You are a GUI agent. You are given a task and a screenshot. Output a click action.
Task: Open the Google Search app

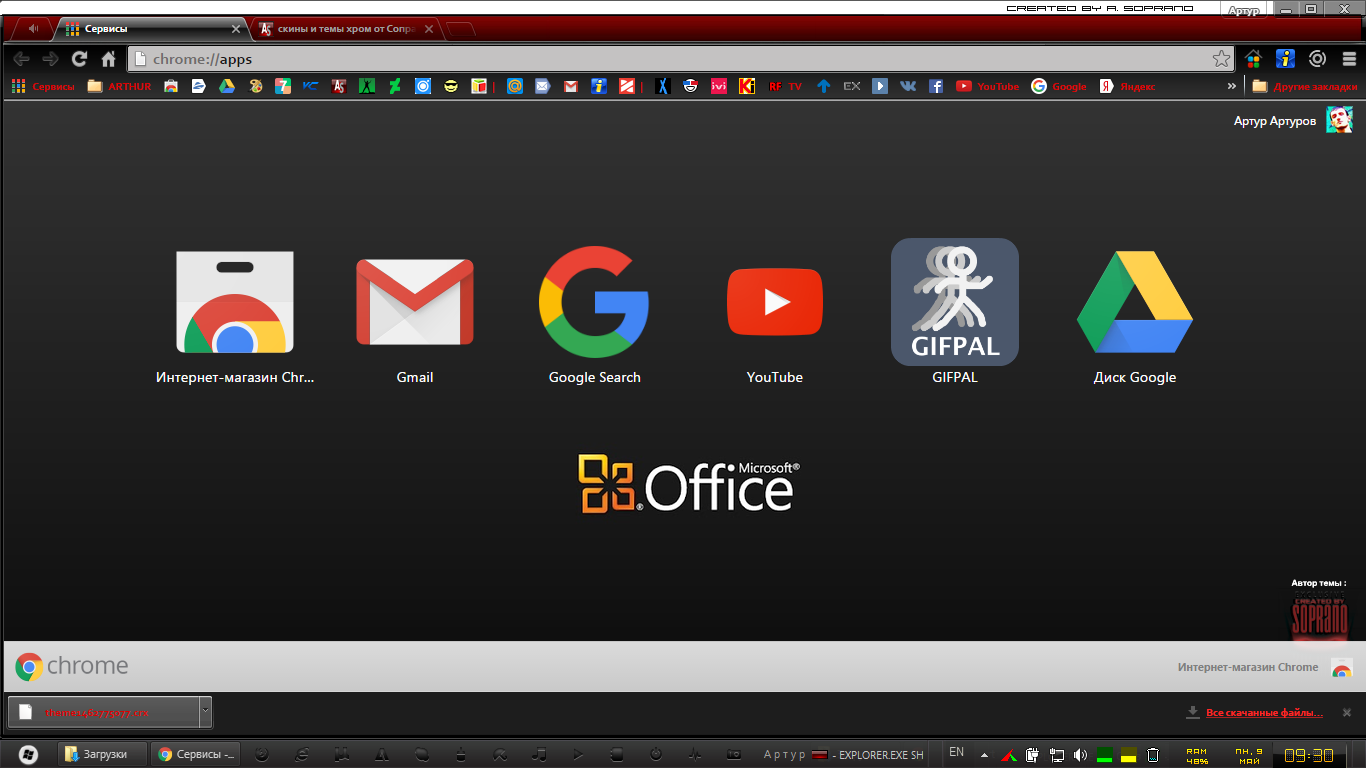(x=595, y=302)
